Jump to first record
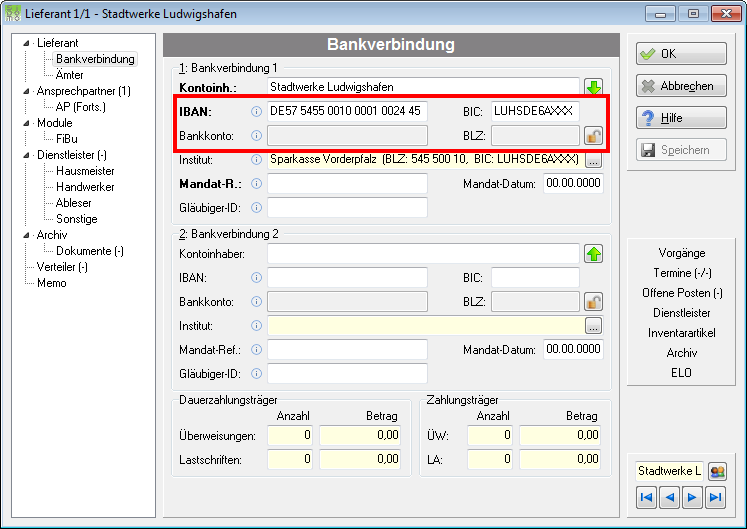747x529 pixels. pyautogui.click(x=646, y=498)
